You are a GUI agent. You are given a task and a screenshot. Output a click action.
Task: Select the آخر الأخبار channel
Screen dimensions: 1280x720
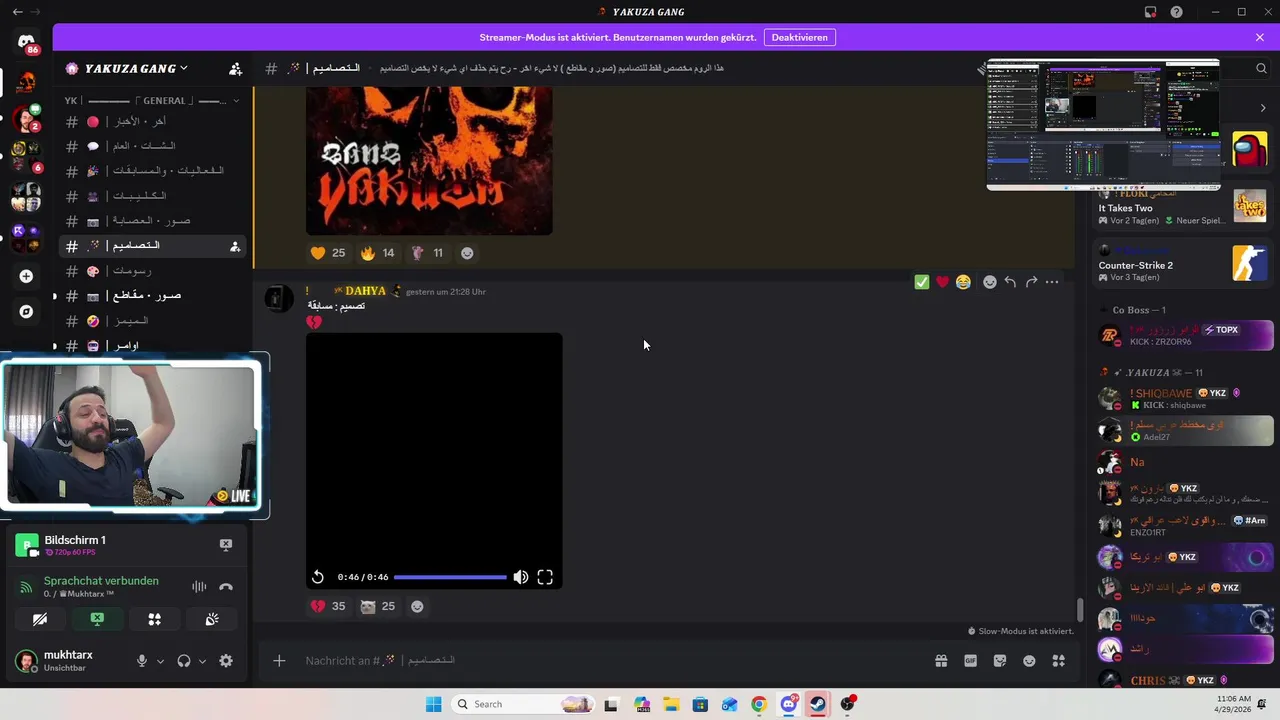point(151,121)
